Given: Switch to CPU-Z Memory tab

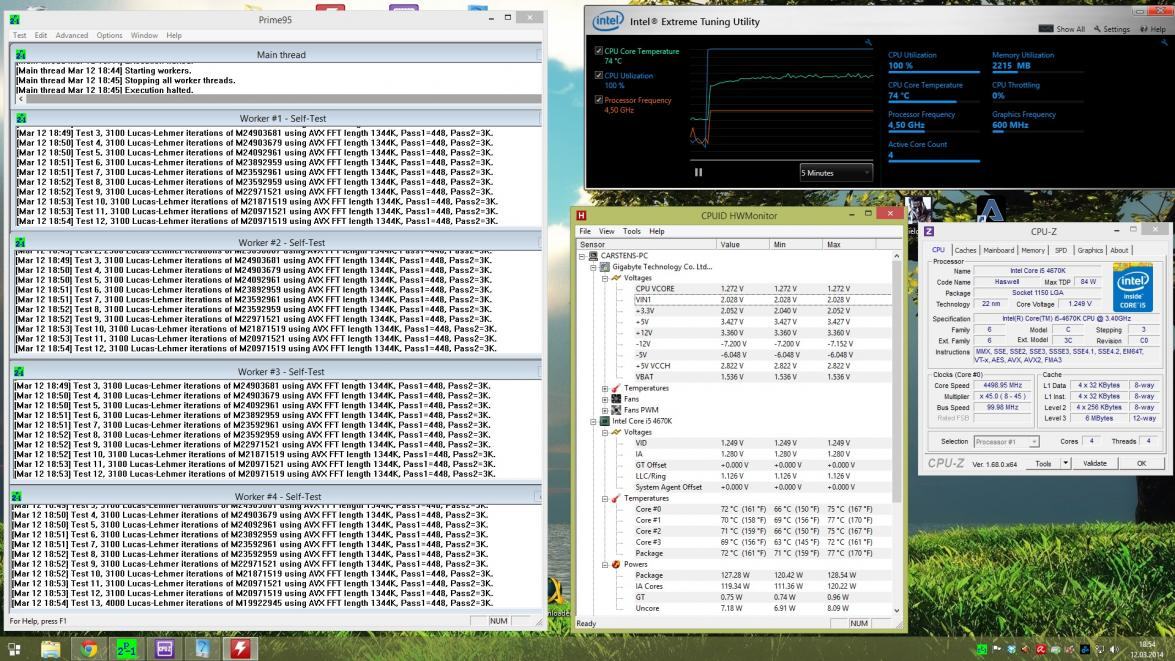Looking at the screenshot, I should tap(1033, 250).
